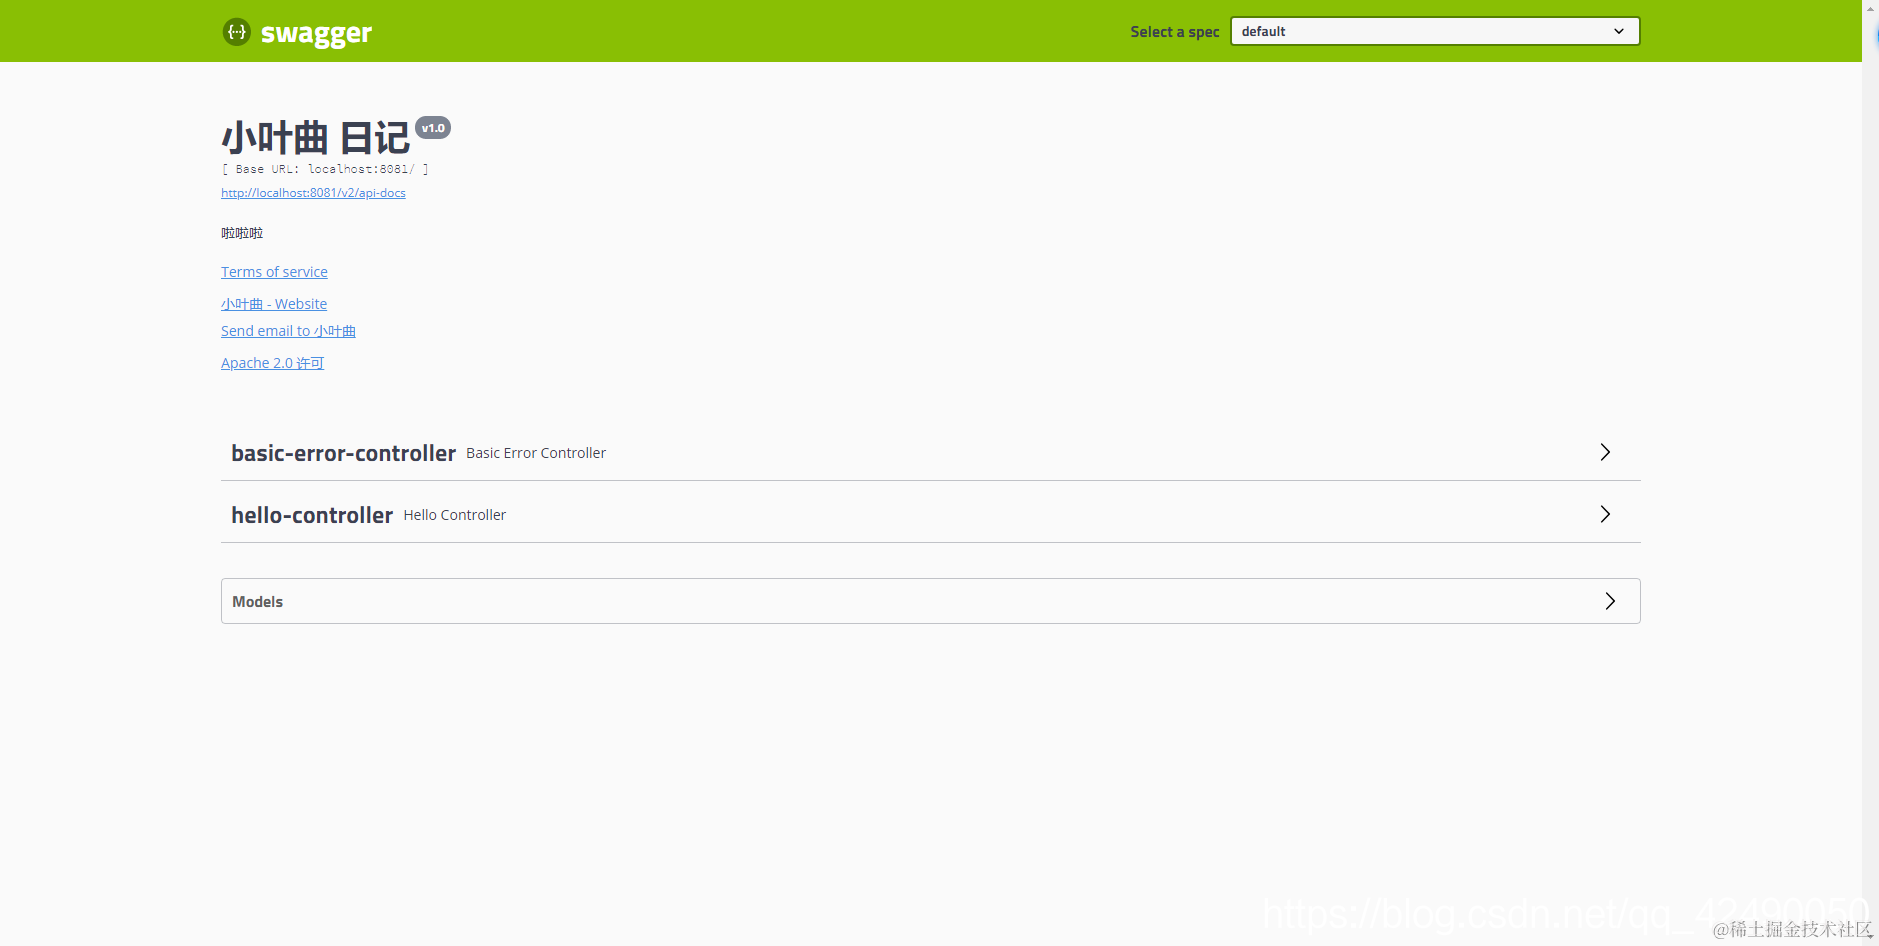
Task: Click the swagger wordmark text
Action: click(x=316, y=34)
